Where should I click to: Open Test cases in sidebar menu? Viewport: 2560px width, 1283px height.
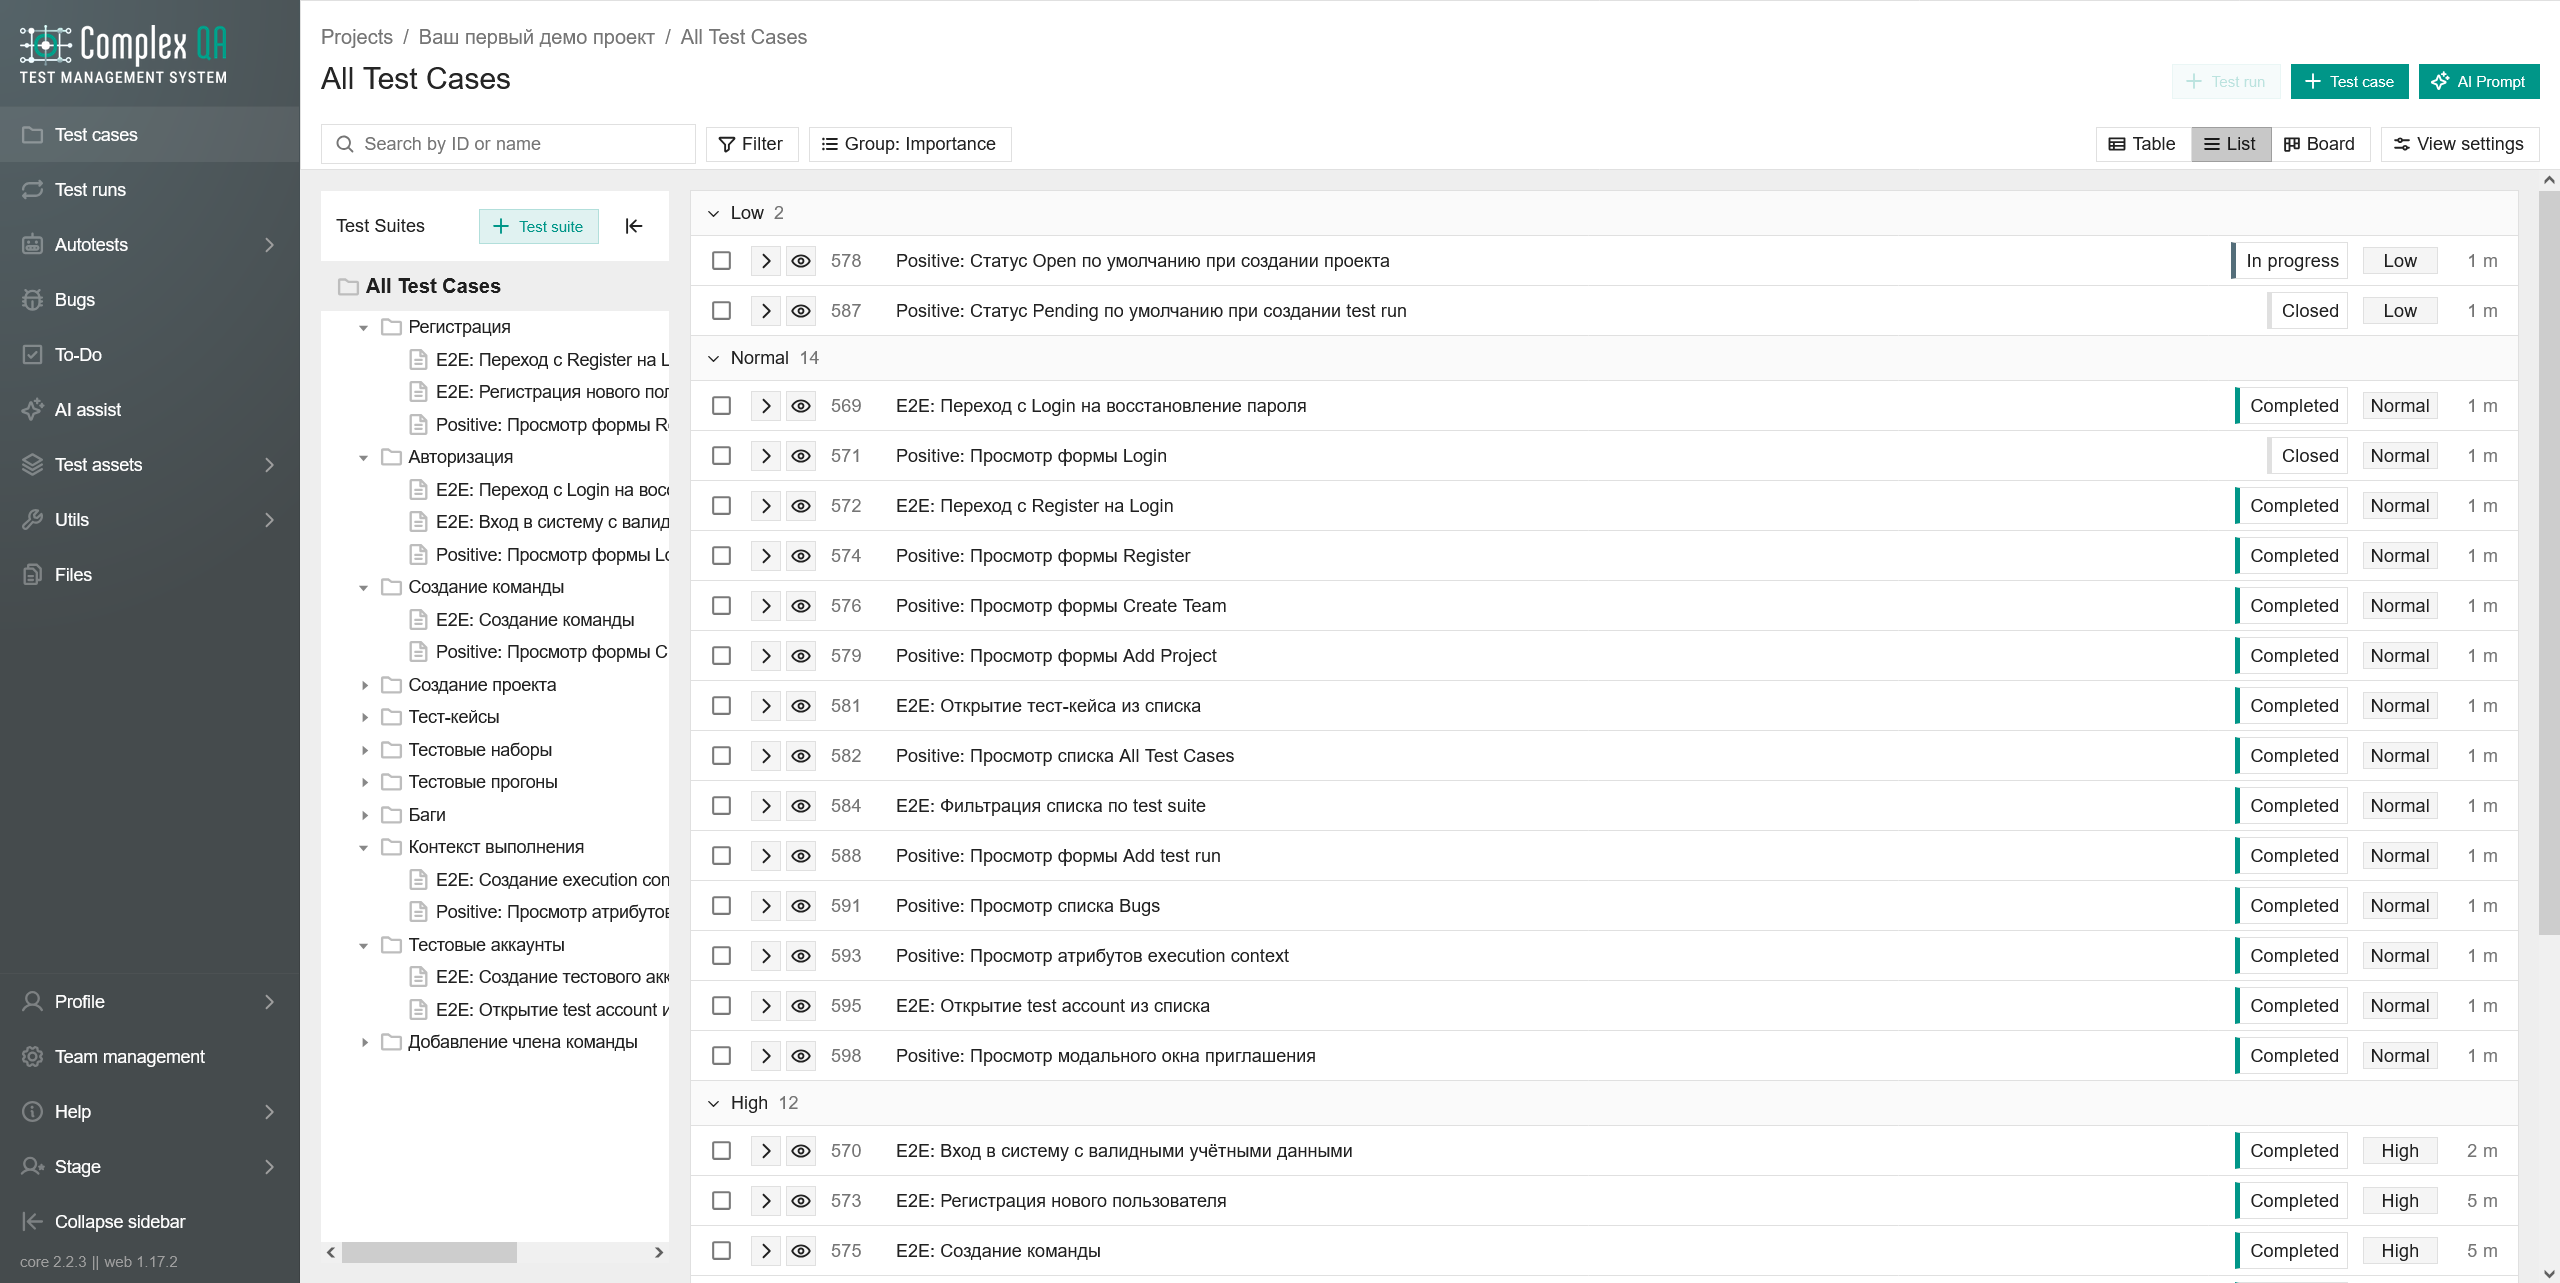click(150, 134)
